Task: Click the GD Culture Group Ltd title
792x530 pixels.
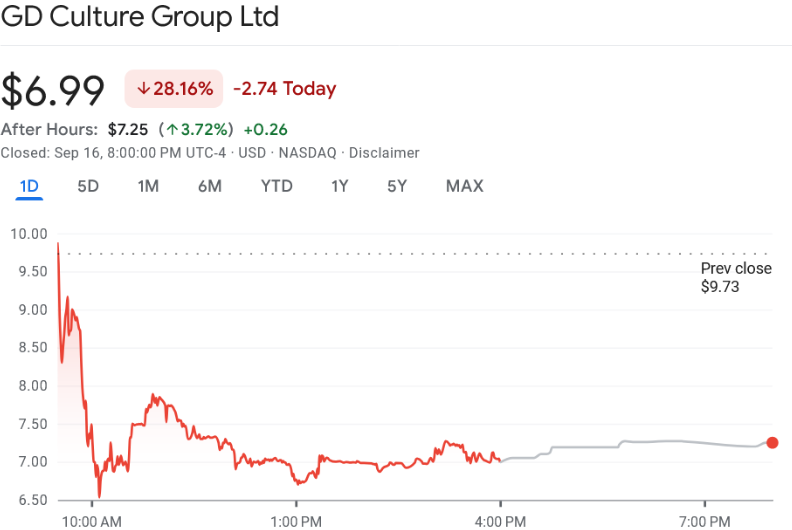Action: [x=141, y=17]
